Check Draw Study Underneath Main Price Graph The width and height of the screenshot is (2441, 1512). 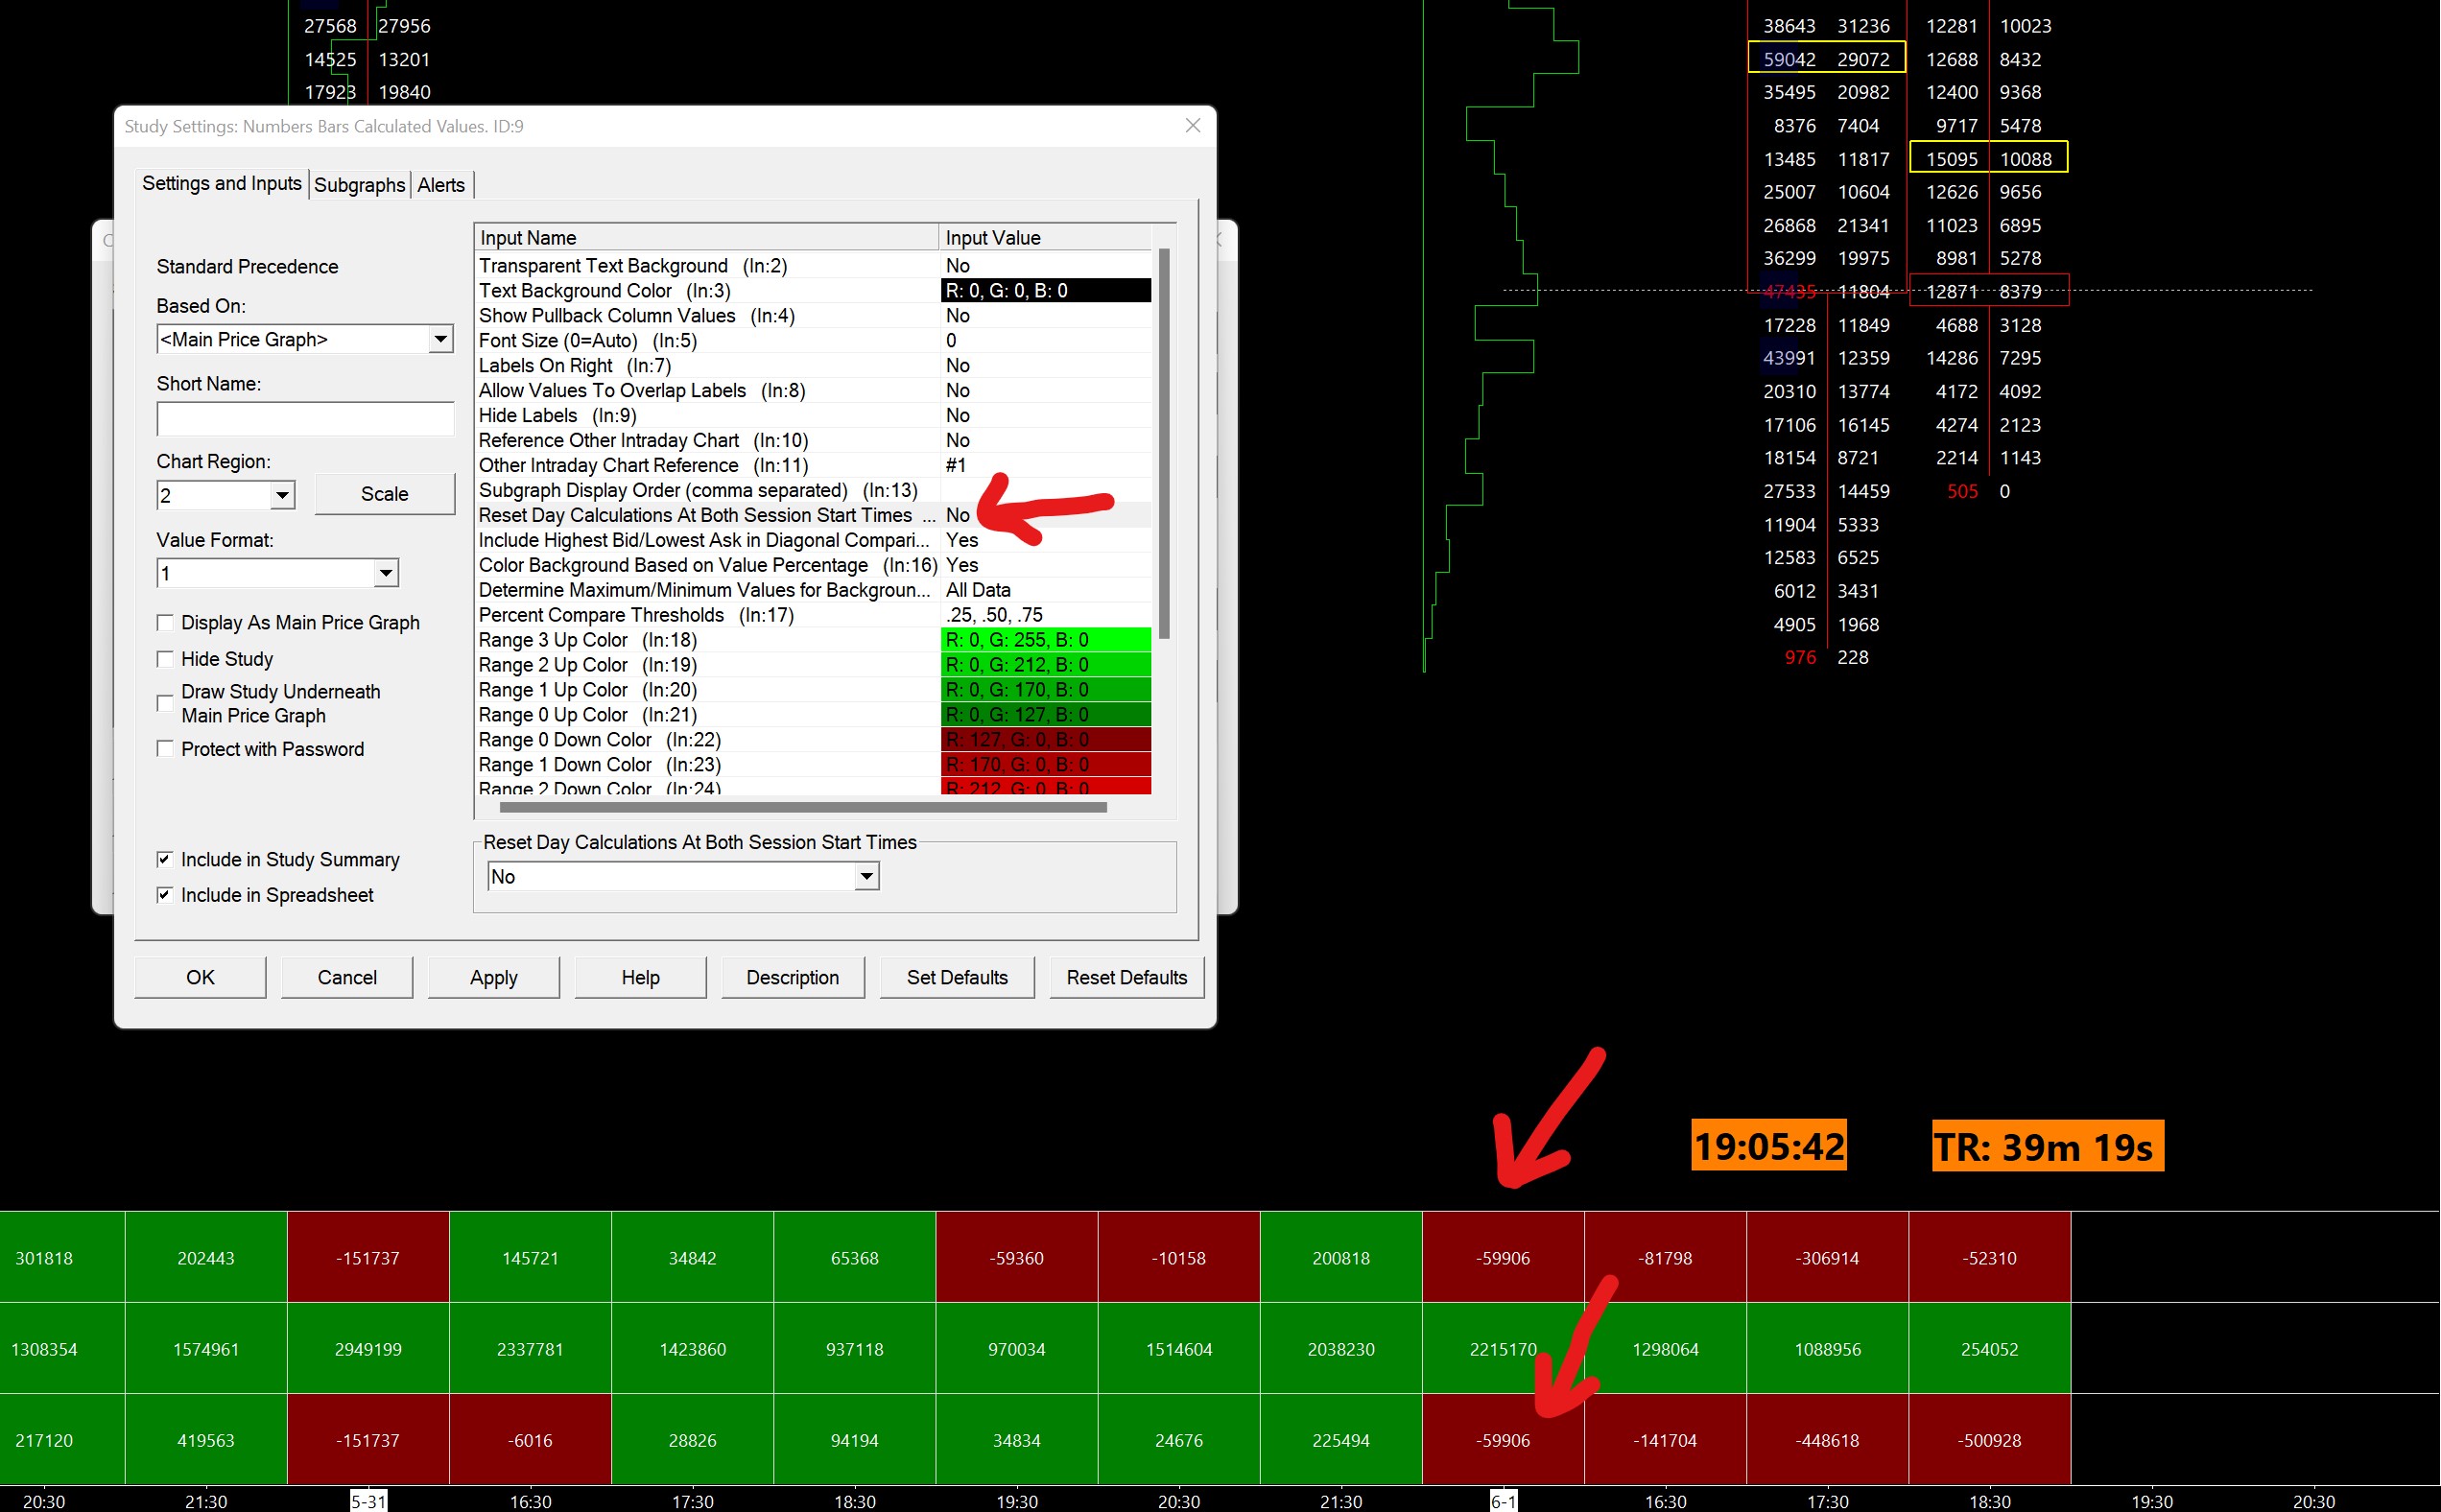pos(165,704)
